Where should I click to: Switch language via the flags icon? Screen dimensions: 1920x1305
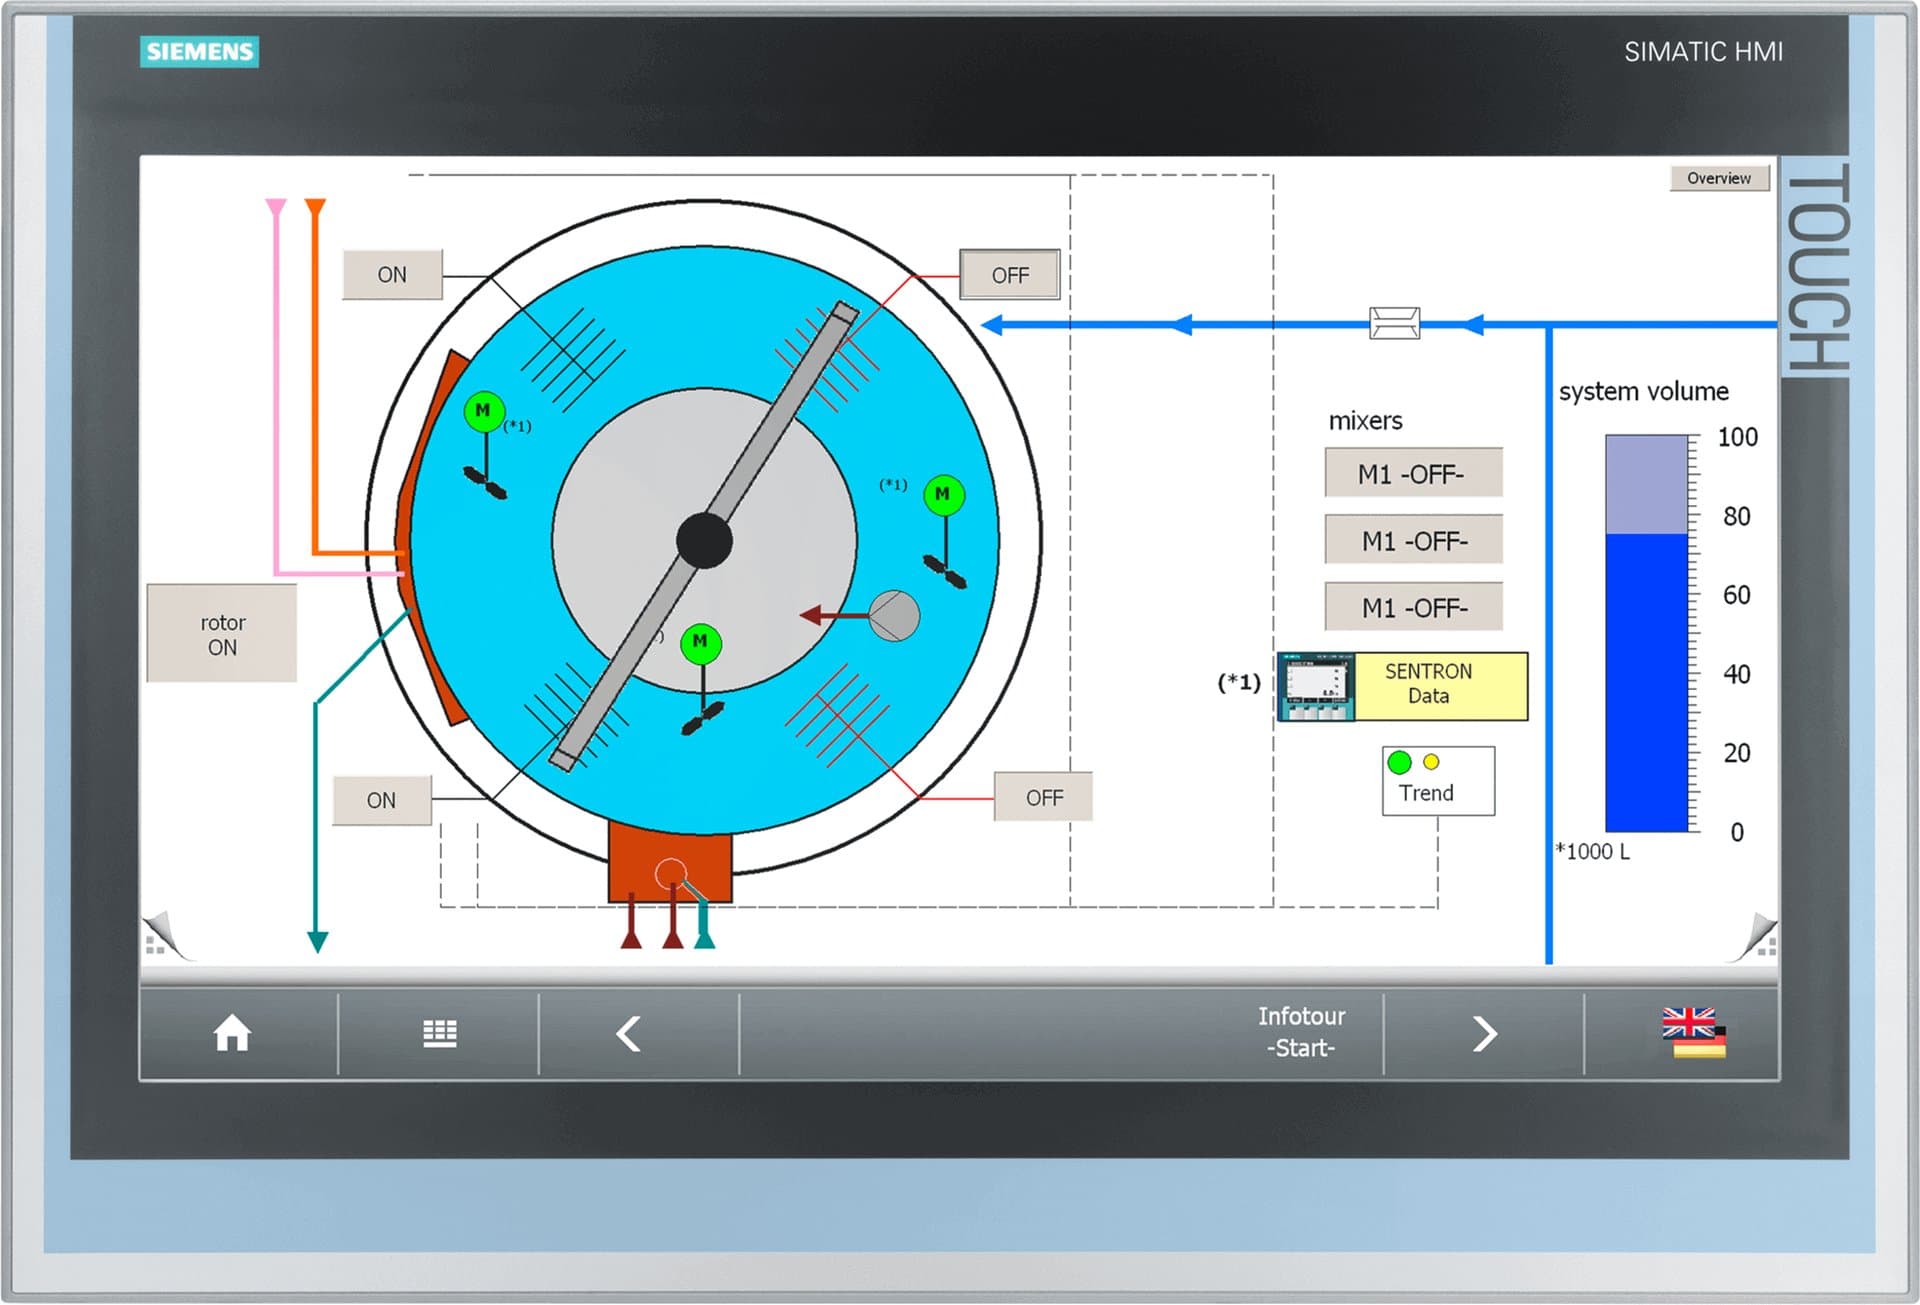coord(1694,1033)
